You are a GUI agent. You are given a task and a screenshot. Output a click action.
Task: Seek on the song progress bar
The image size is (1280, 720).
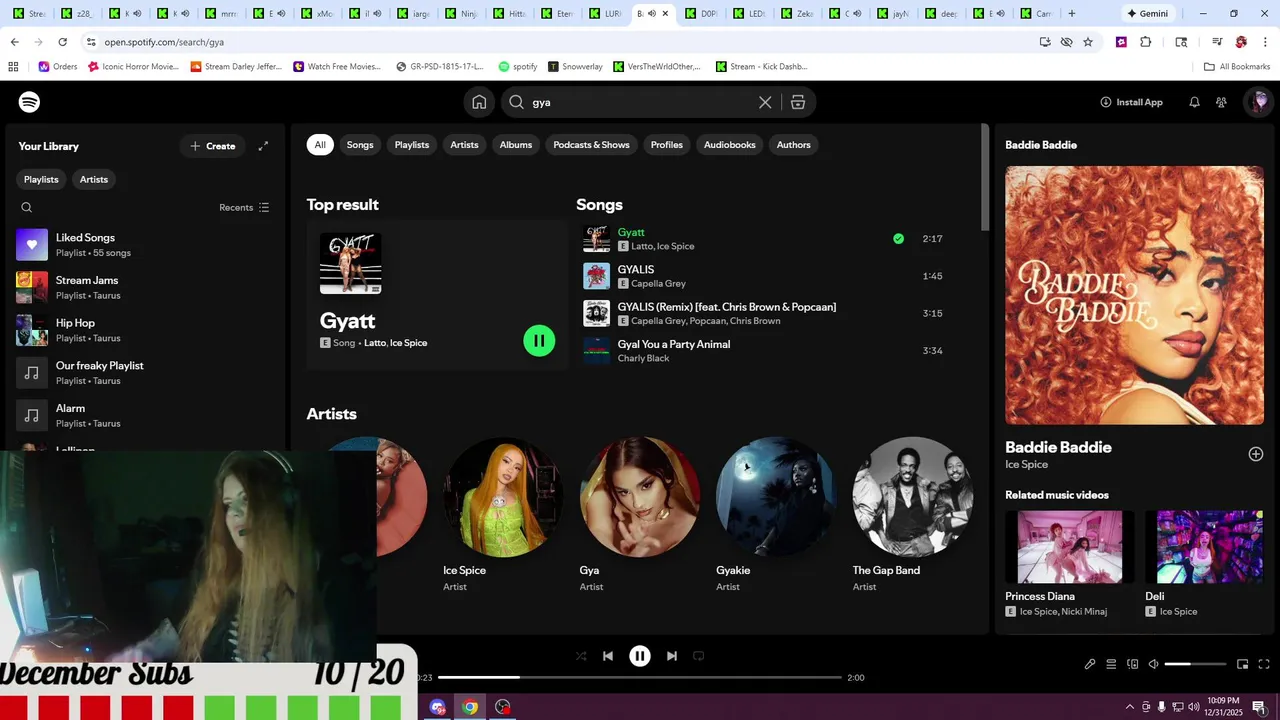[640, 677]
